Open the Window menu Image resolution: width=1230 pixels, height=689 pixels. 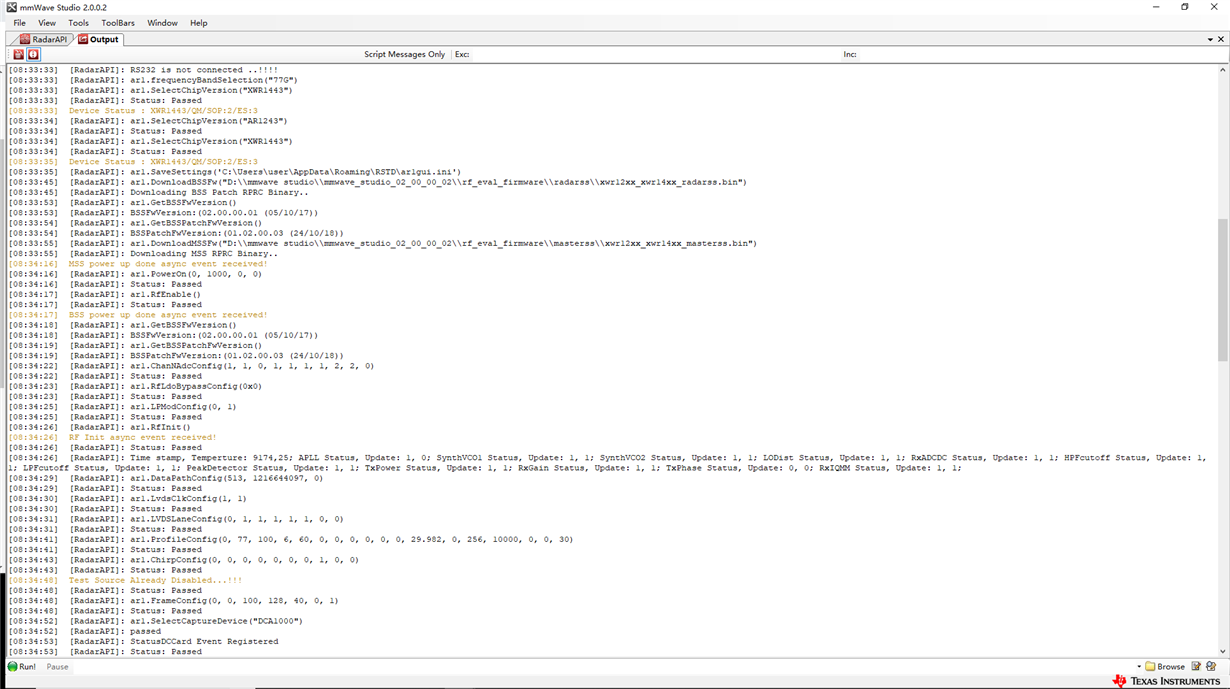tap(162, 23)
